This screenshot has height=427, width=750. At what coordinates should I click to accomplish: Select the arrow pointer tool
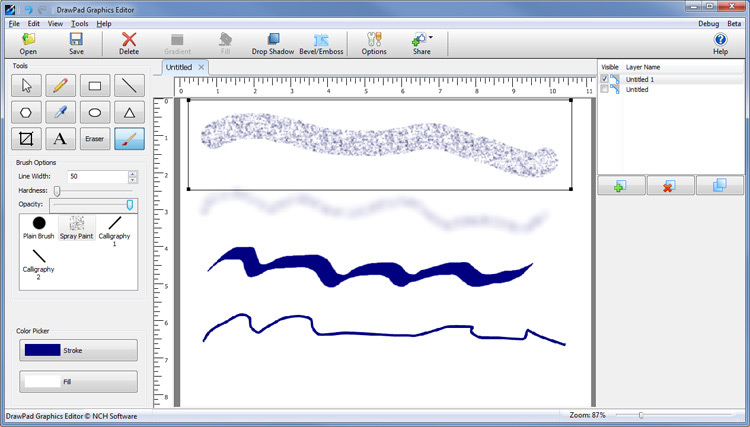[26, 86]
